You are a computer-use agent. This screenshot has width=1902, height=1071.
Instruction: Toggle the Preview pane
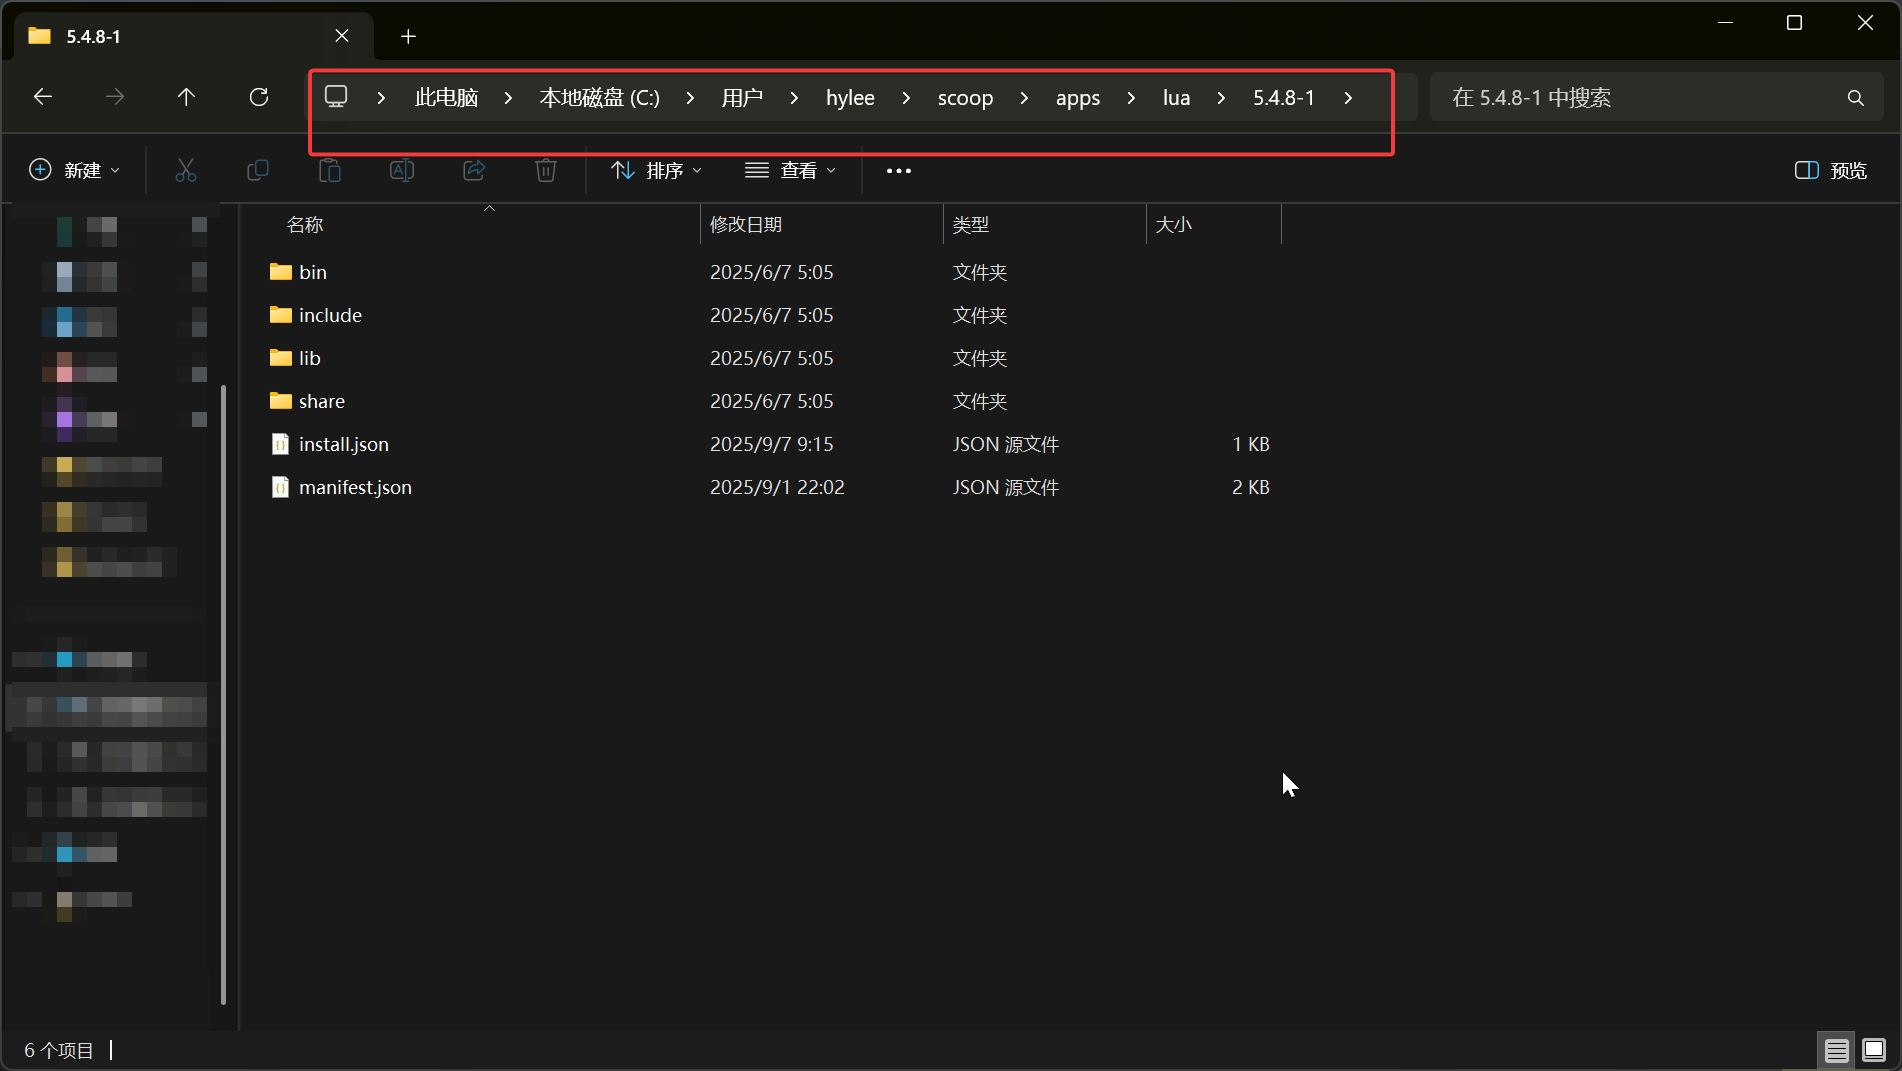[1831, 171]
